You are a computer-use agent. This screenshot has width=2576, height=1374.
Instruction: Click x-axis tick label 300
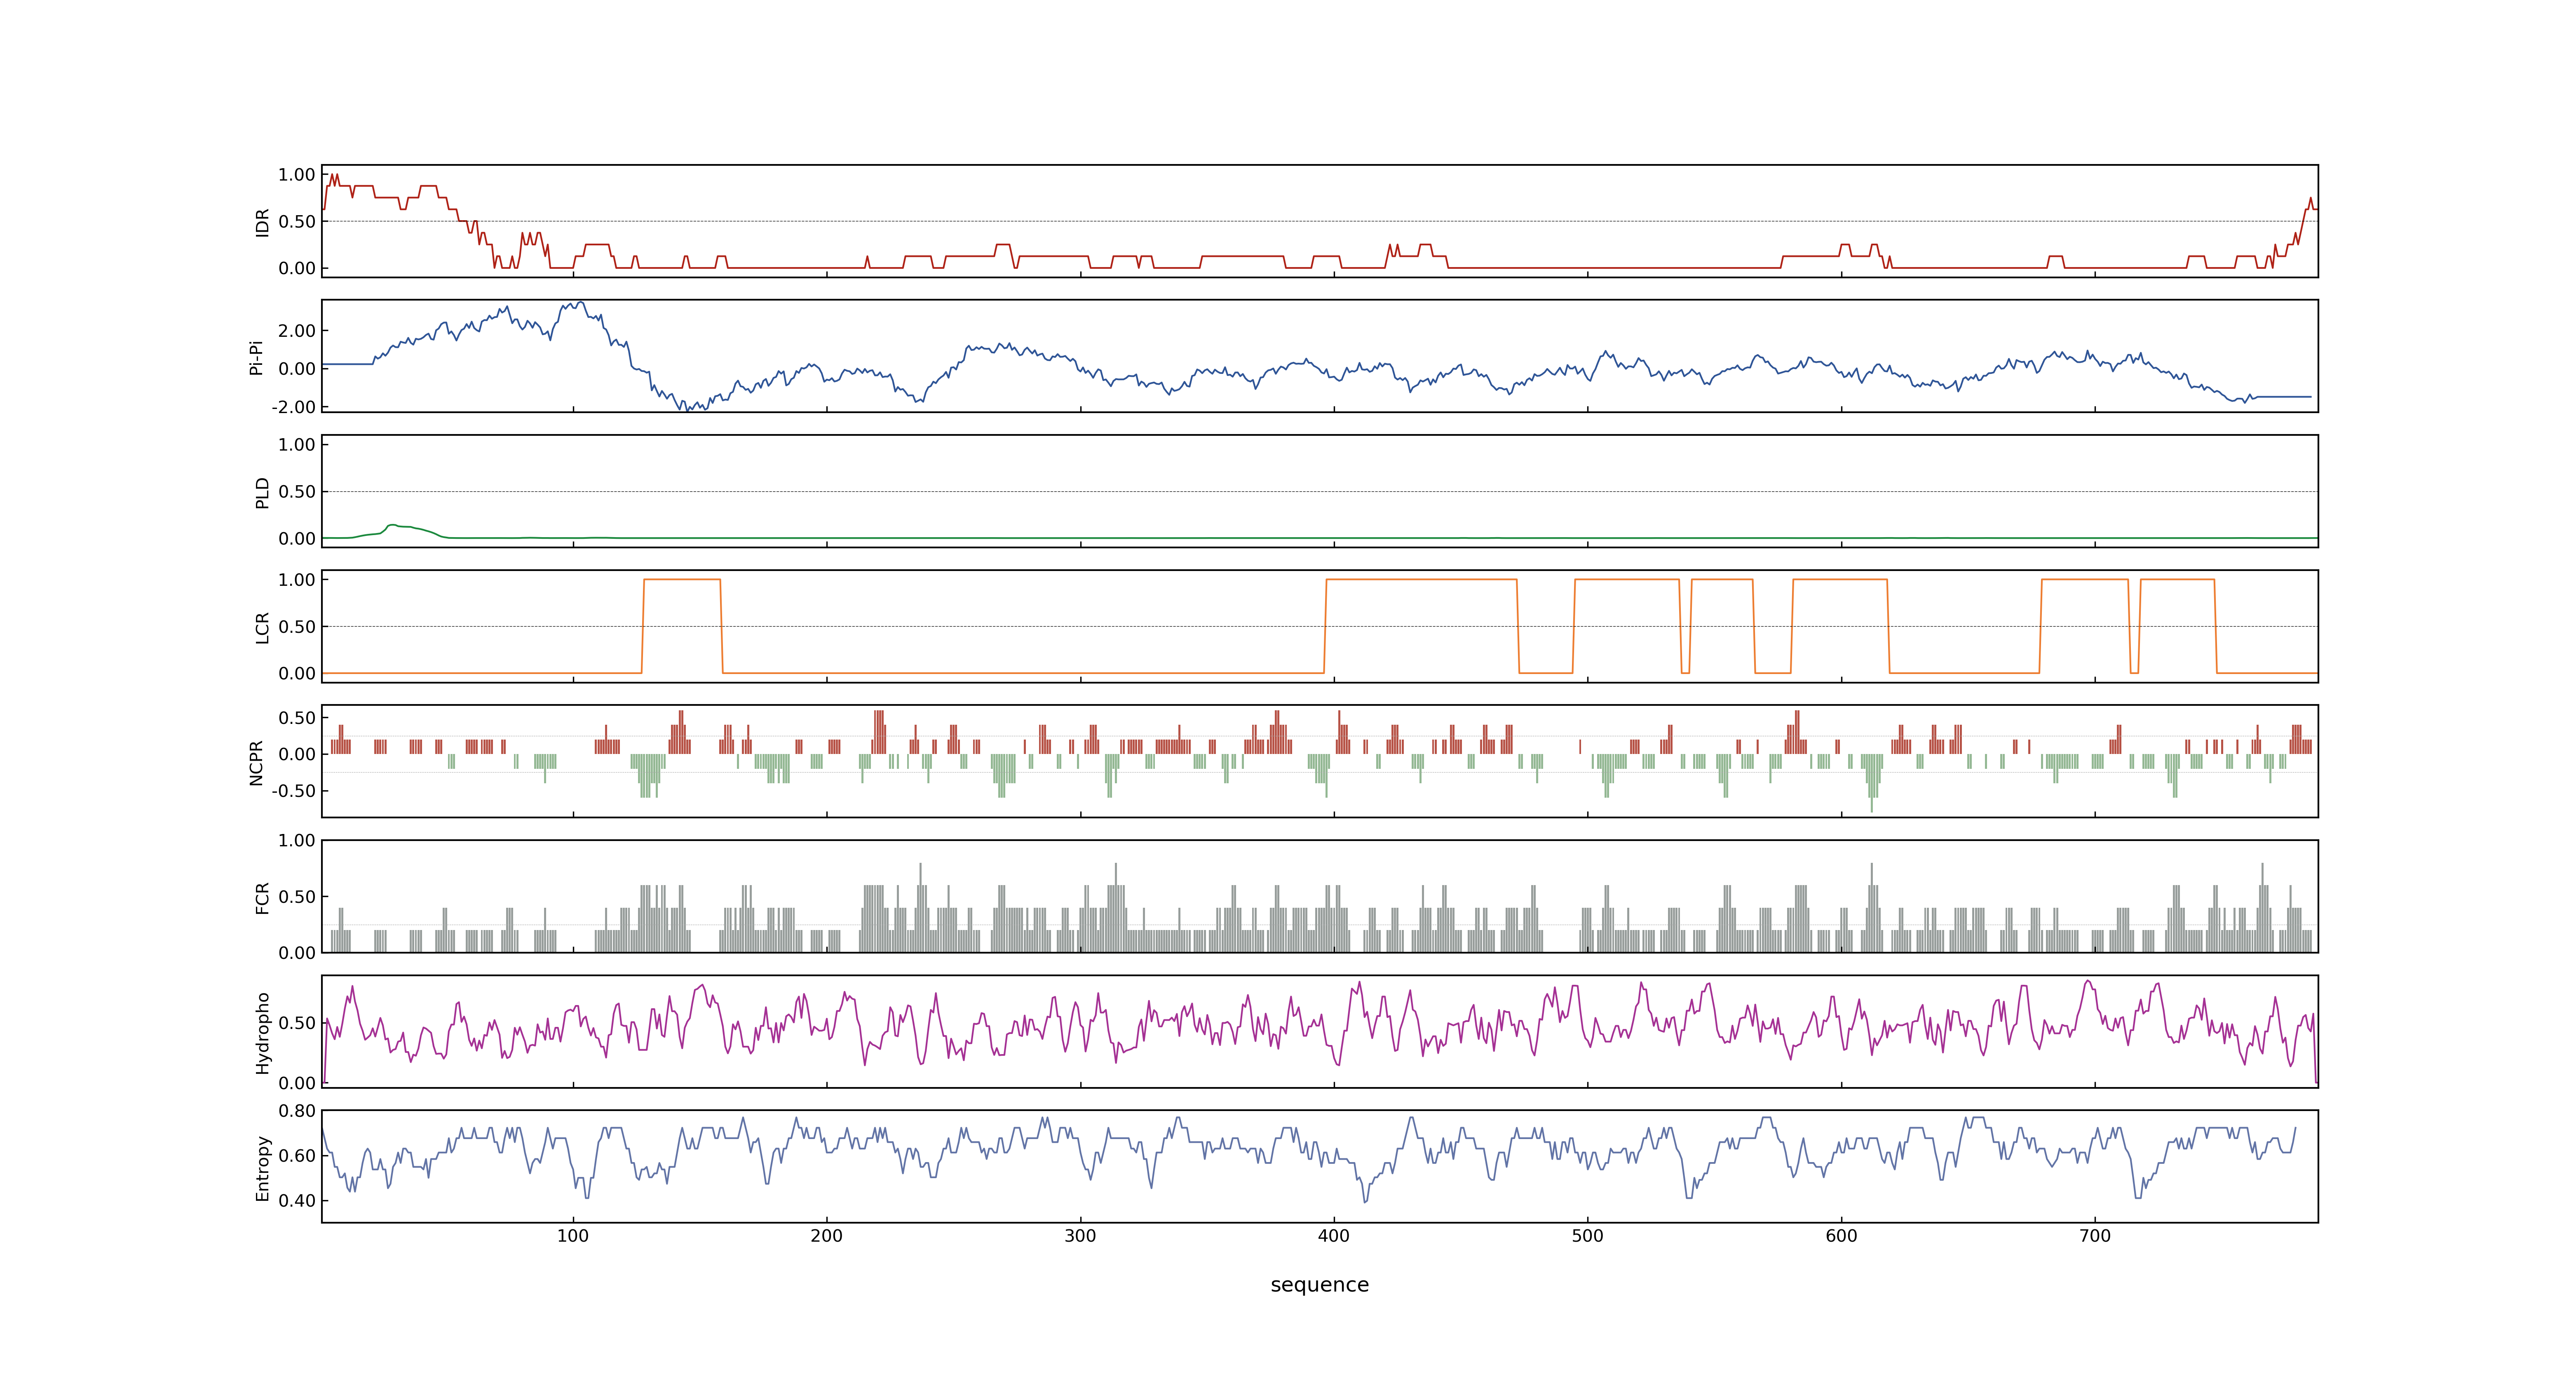tap(1080, 1236)
